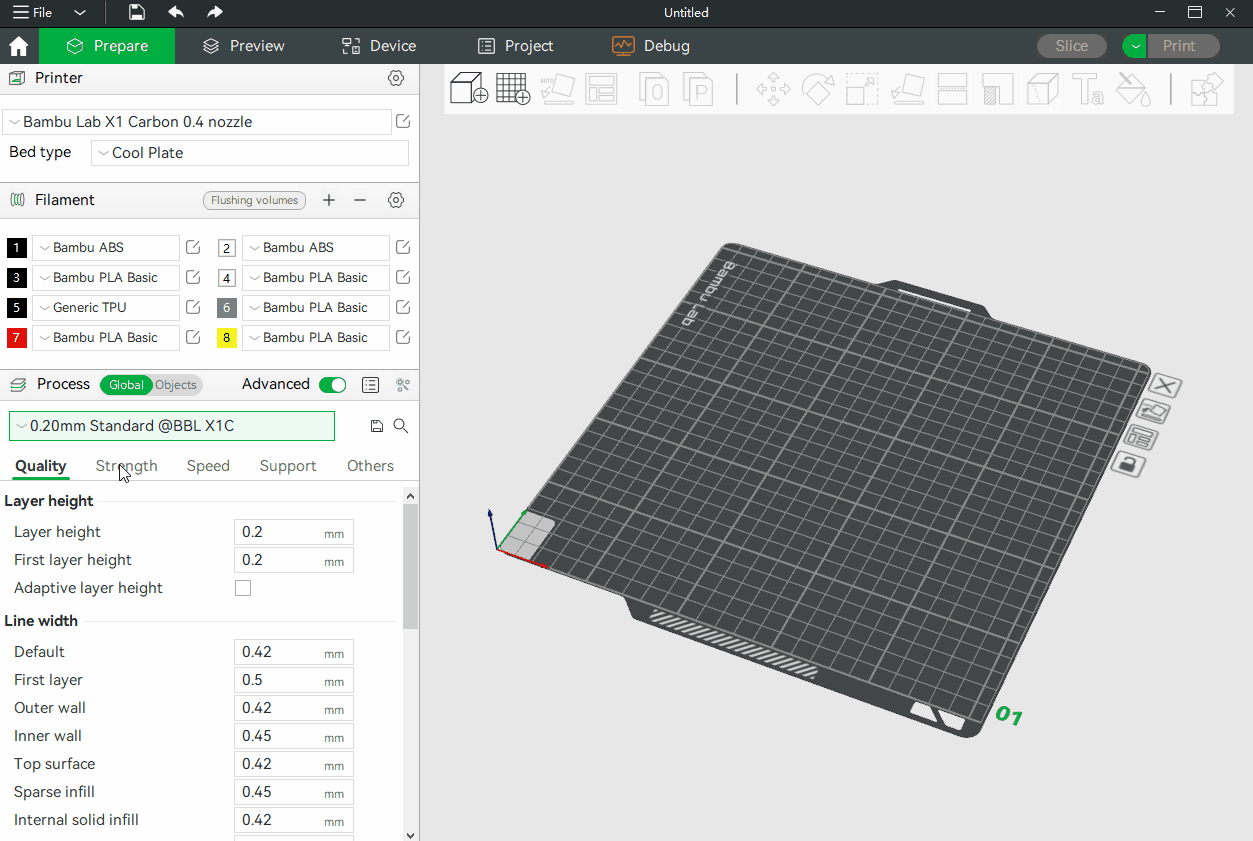Image resolution: width=1253 pixels, height=841 pixels.
Task: Click Arrange all objects toolbar icon
Action: pos(602,89)
